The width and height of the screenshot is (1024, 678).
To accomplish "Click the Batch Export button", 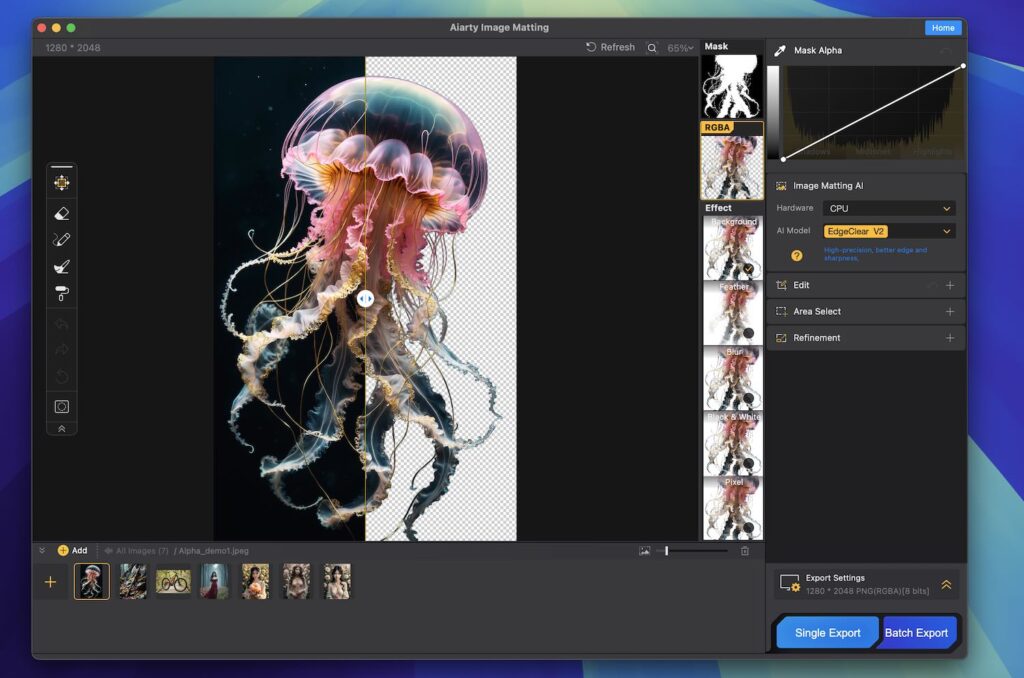I will click(916, 633).
